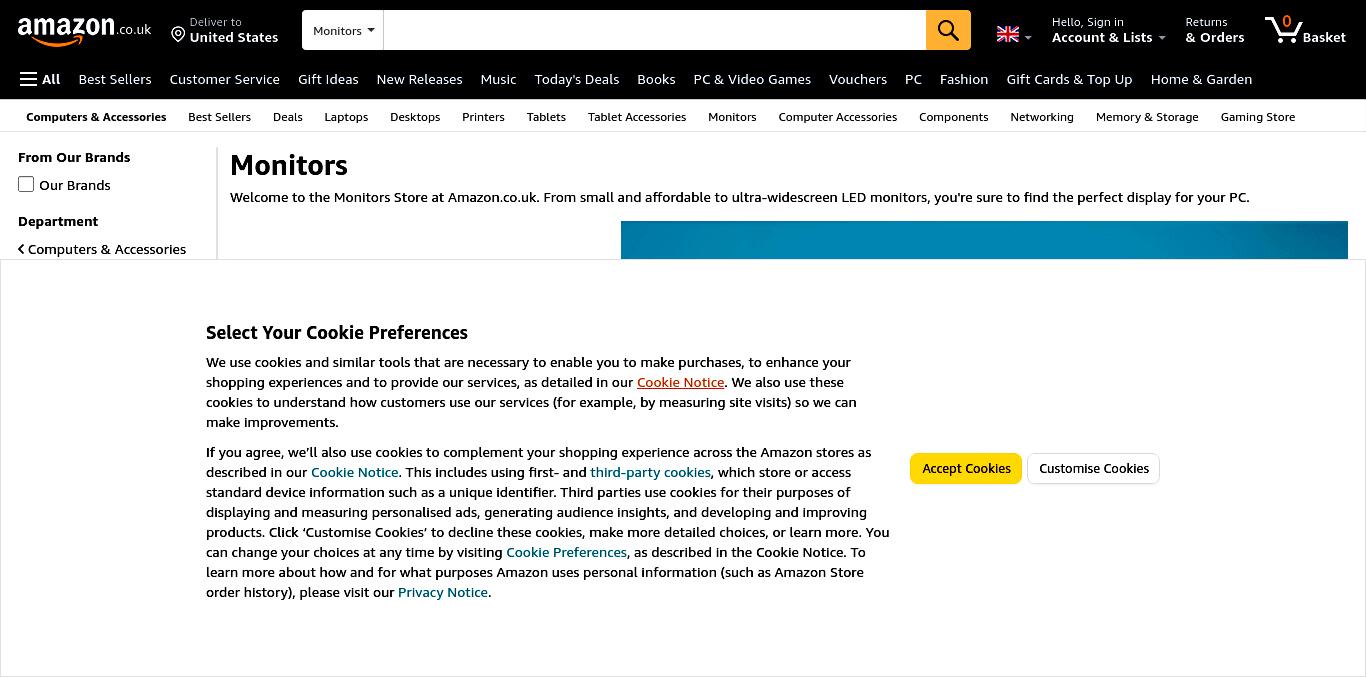Go to Books section
The width and height of the screenshot is (1366, 677).
(656, 79)
